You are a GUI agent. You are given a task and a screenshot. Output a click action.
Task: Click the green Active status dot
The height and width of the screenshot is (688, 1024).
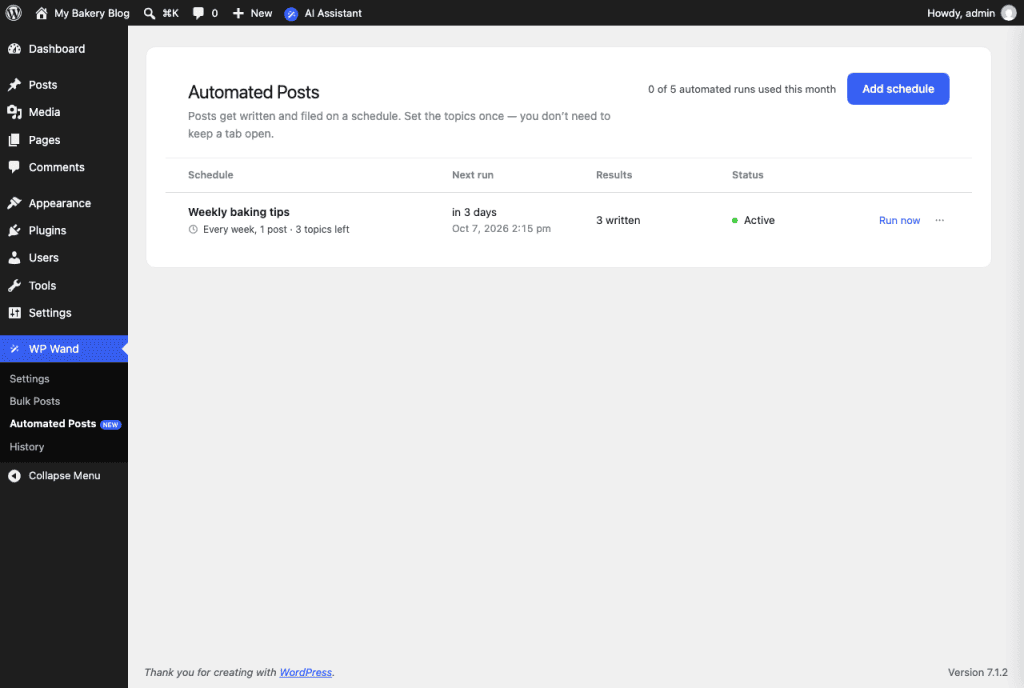pyautogui.click(x=735, y=221)
